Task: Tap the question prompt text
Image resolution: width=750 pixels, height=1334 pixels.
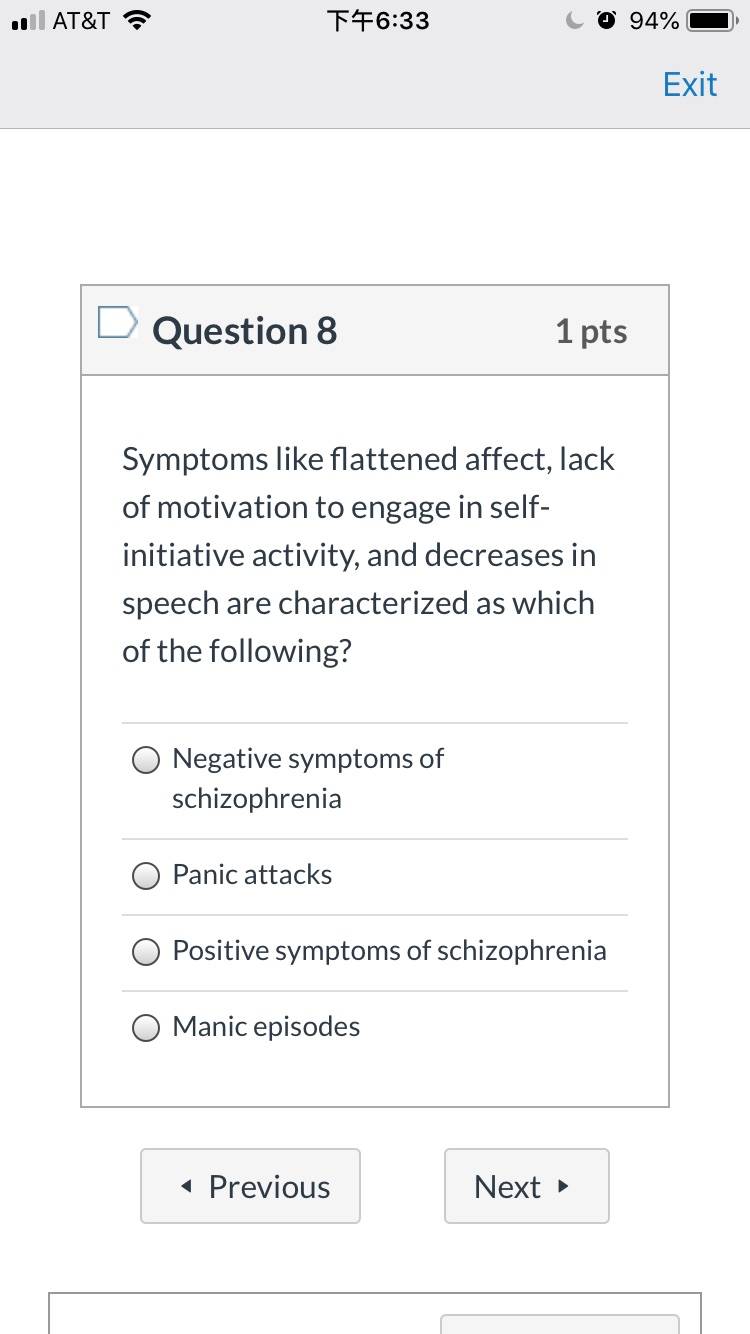Action: point(369,555)
